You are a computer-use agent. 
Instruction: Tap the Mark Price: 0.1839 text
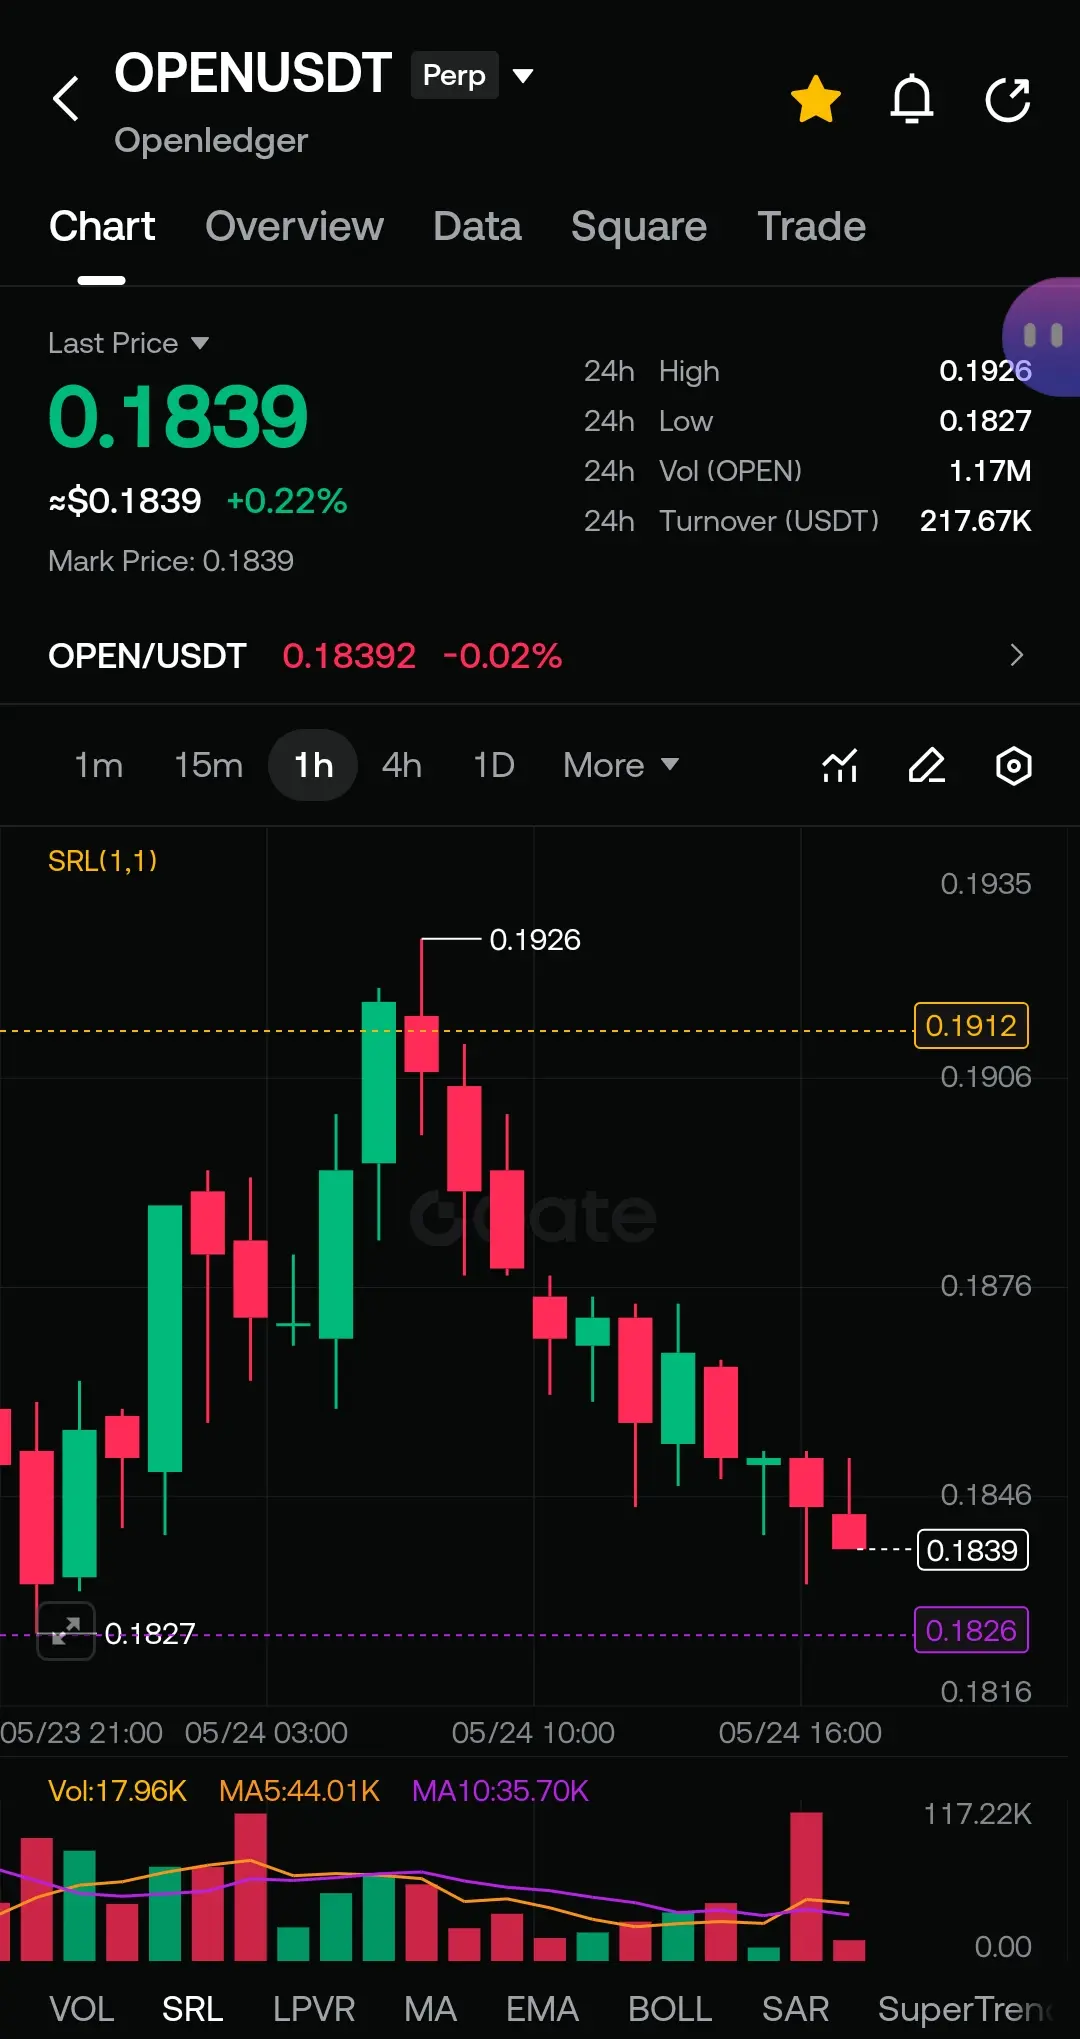(x=171, y=560)
